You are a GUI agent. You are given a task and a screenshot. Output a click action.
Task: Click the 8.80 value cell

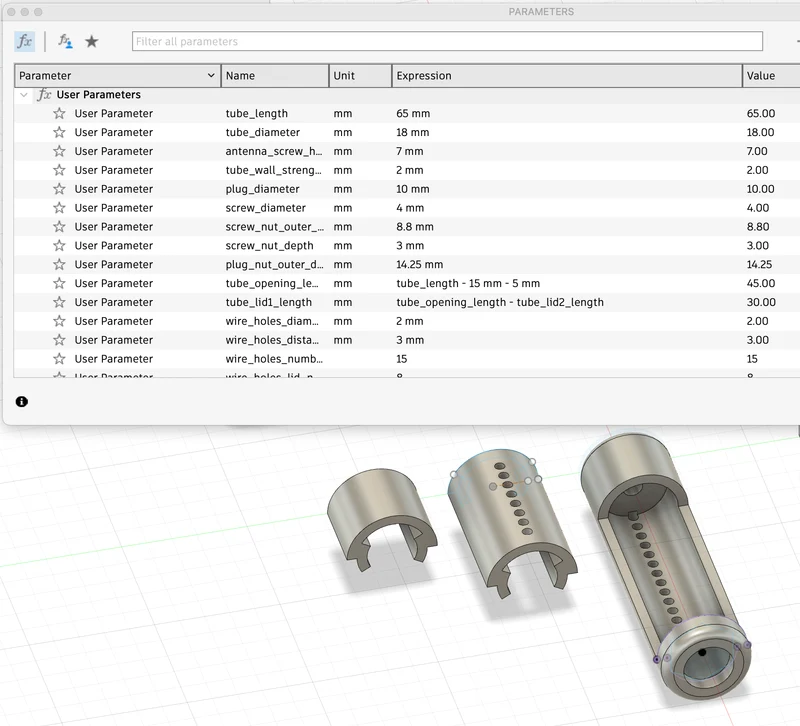(x=758, y=227)
